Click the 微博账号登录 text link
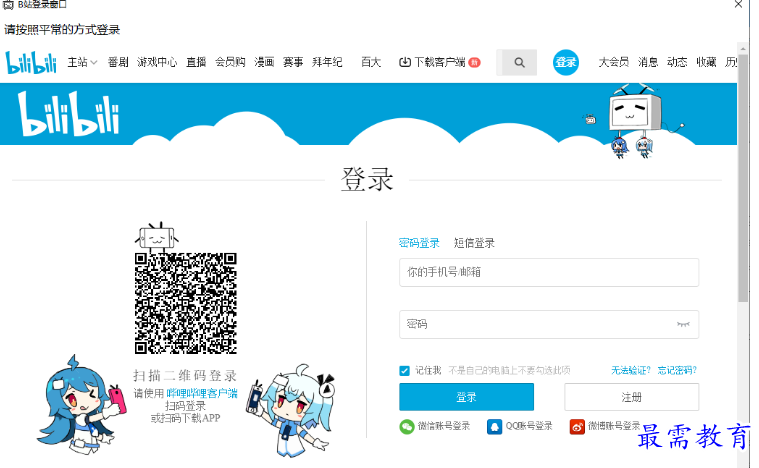Image resolution: width=759 pixels, height=468 pixels. (x=614, y=426)
